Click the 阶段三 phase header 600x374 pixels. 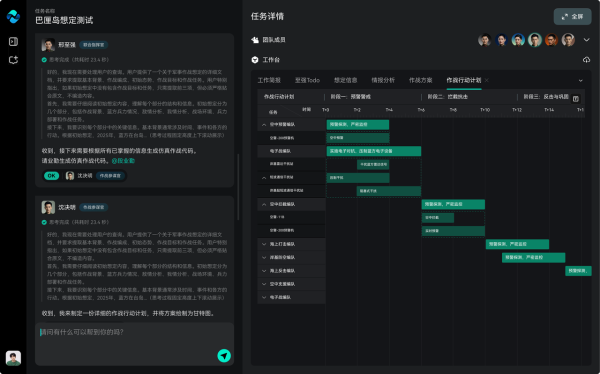pyautogui.click(x=546, y=97)
